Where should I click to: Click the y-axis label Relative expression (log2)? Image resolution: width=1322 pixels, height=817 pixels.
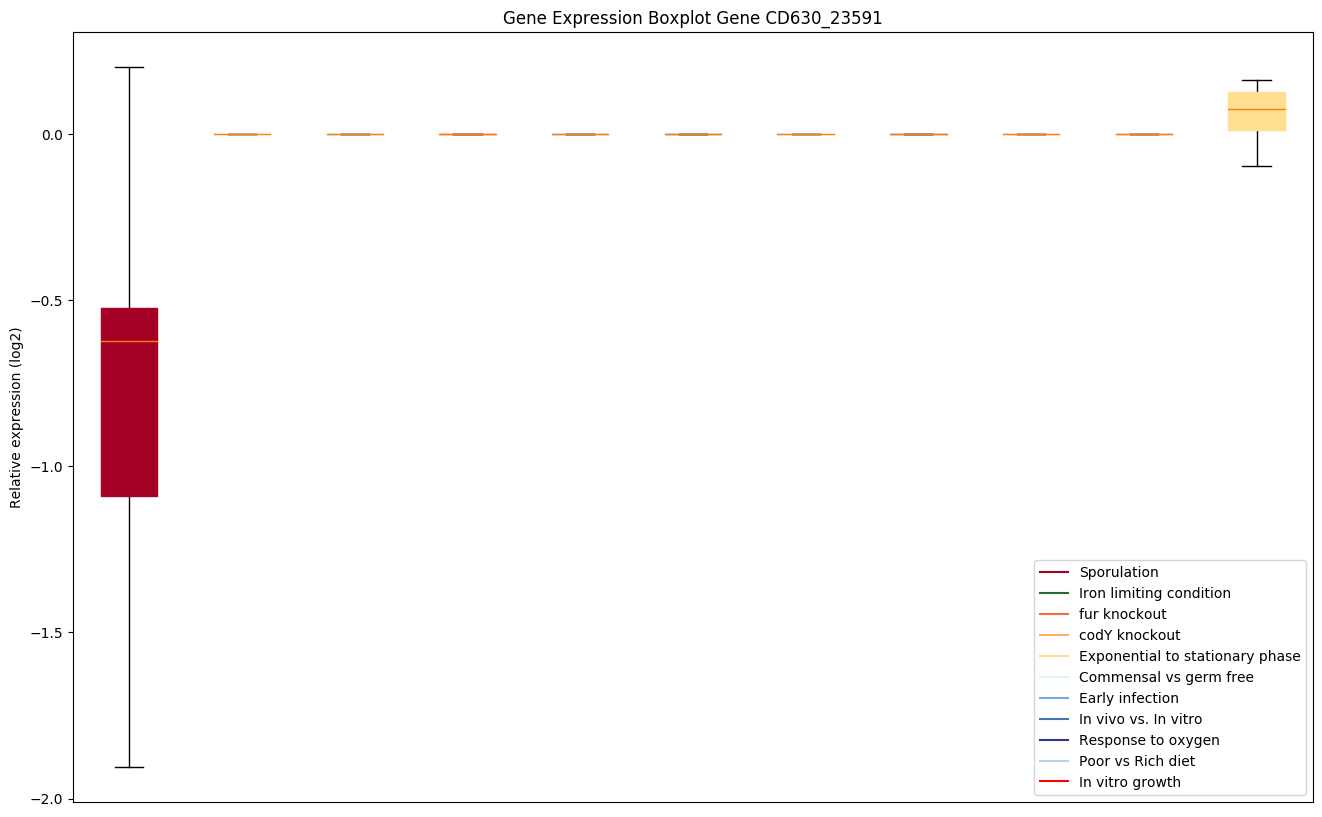click(16, 418)
